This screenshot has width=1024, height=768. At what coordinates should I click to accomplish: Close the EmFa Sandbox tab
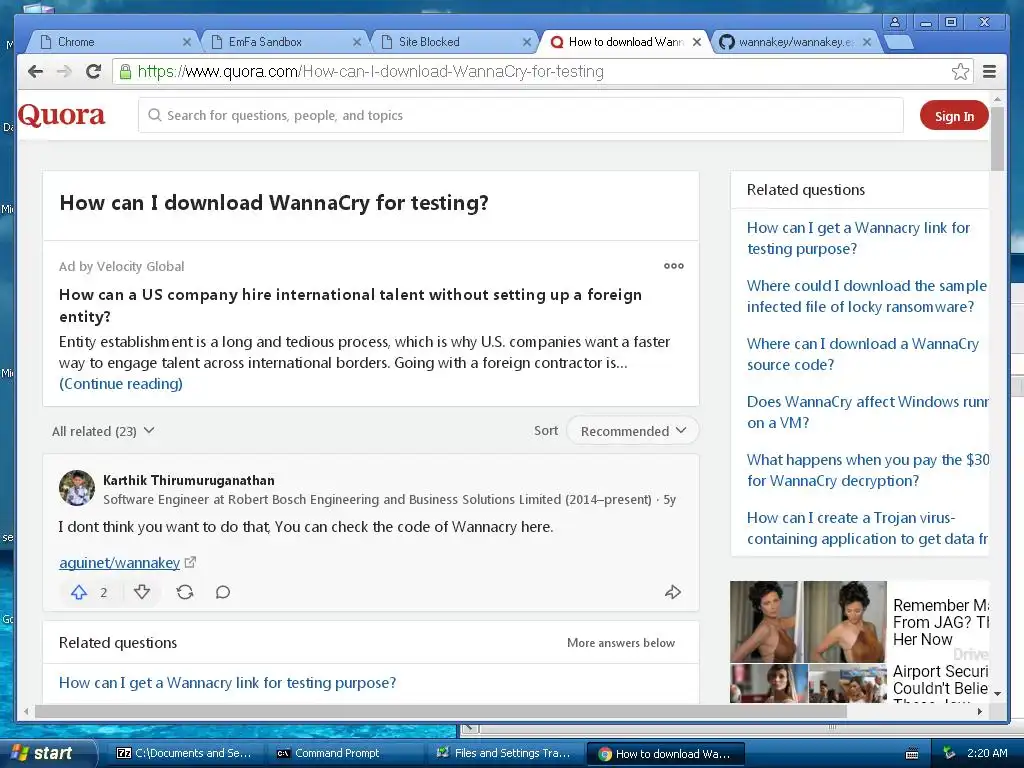point(357,42)
